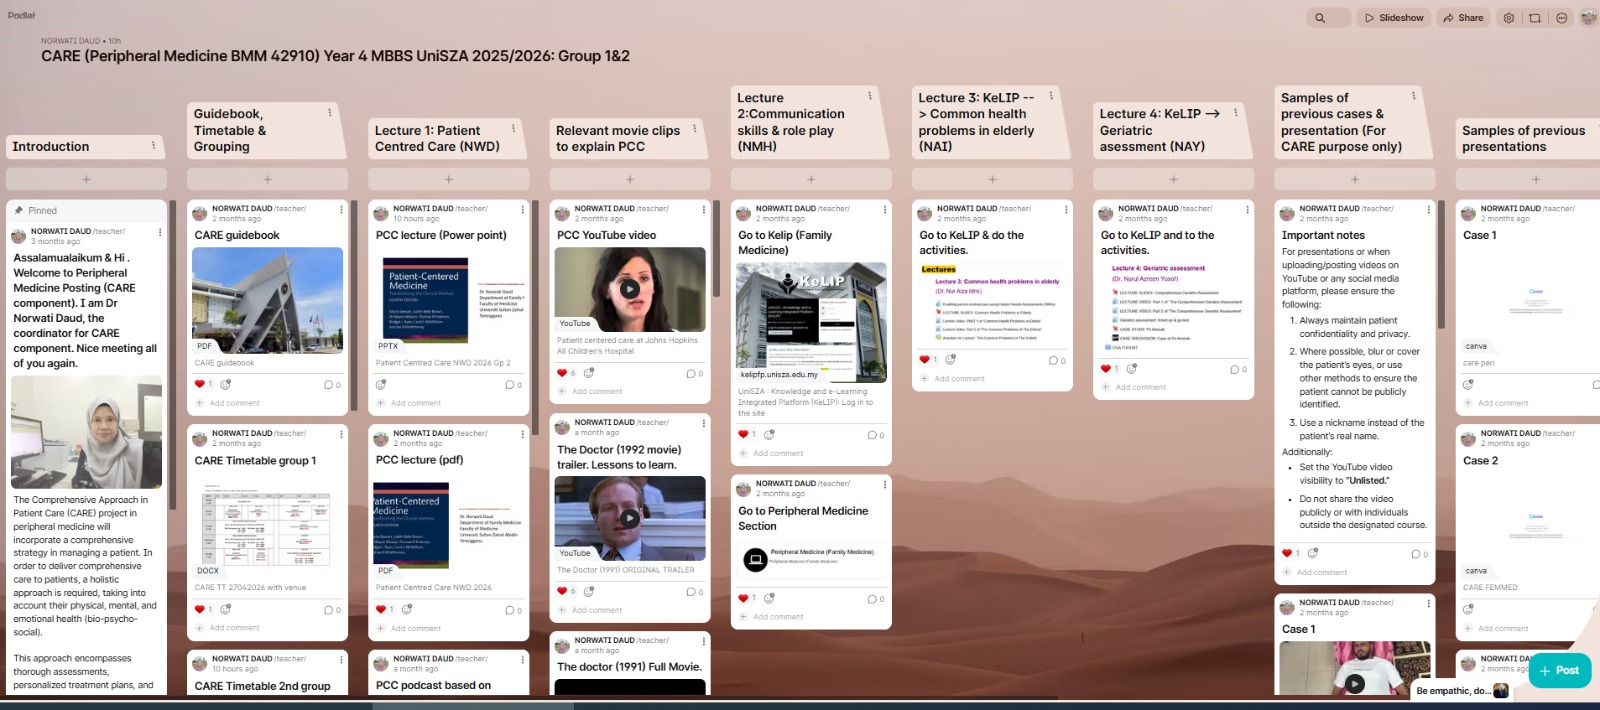Image resolution: width=1600 pixels, height=710 pixels.
Task: Open the board settings gear icon
Action: (x=1509, y=18)
